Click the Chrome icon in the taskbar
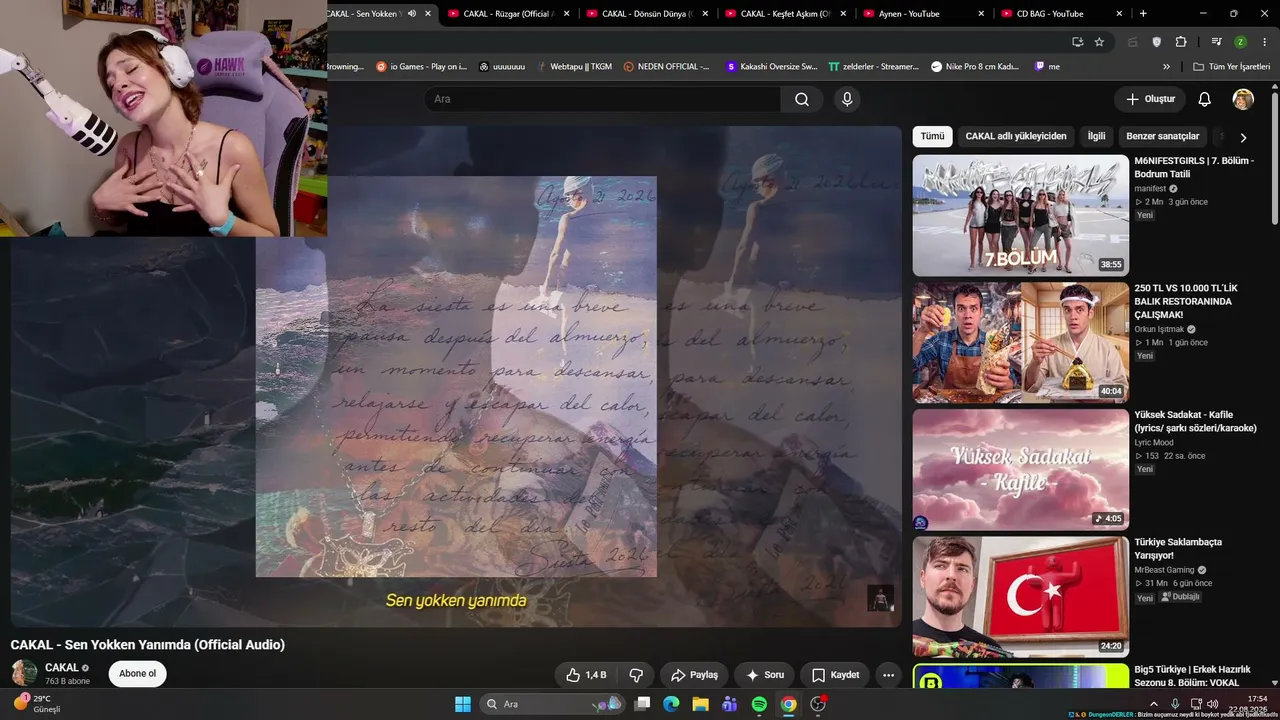1280x720 pixels. 788,704
